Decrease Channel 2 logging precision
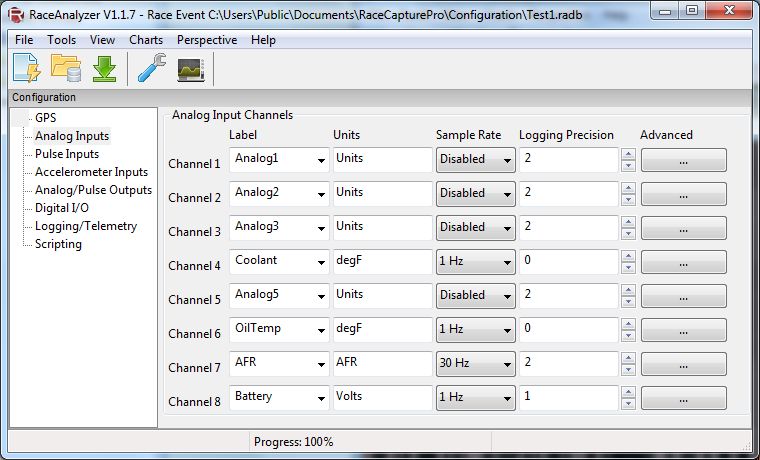The width and height of the screenshot is (760, 460). 628,200
